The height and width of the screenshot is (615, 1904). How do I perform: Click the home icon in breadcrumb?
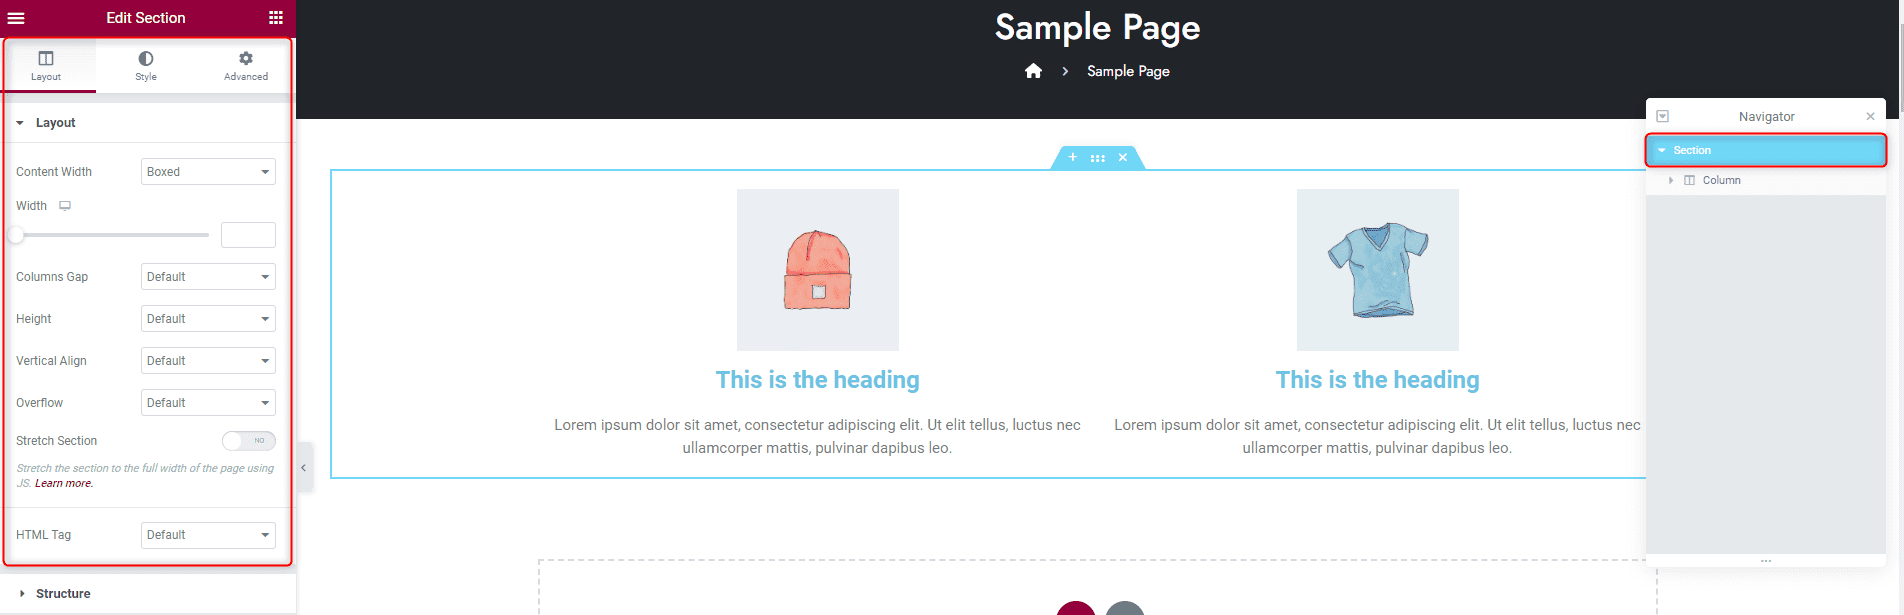click(1033, 71)
